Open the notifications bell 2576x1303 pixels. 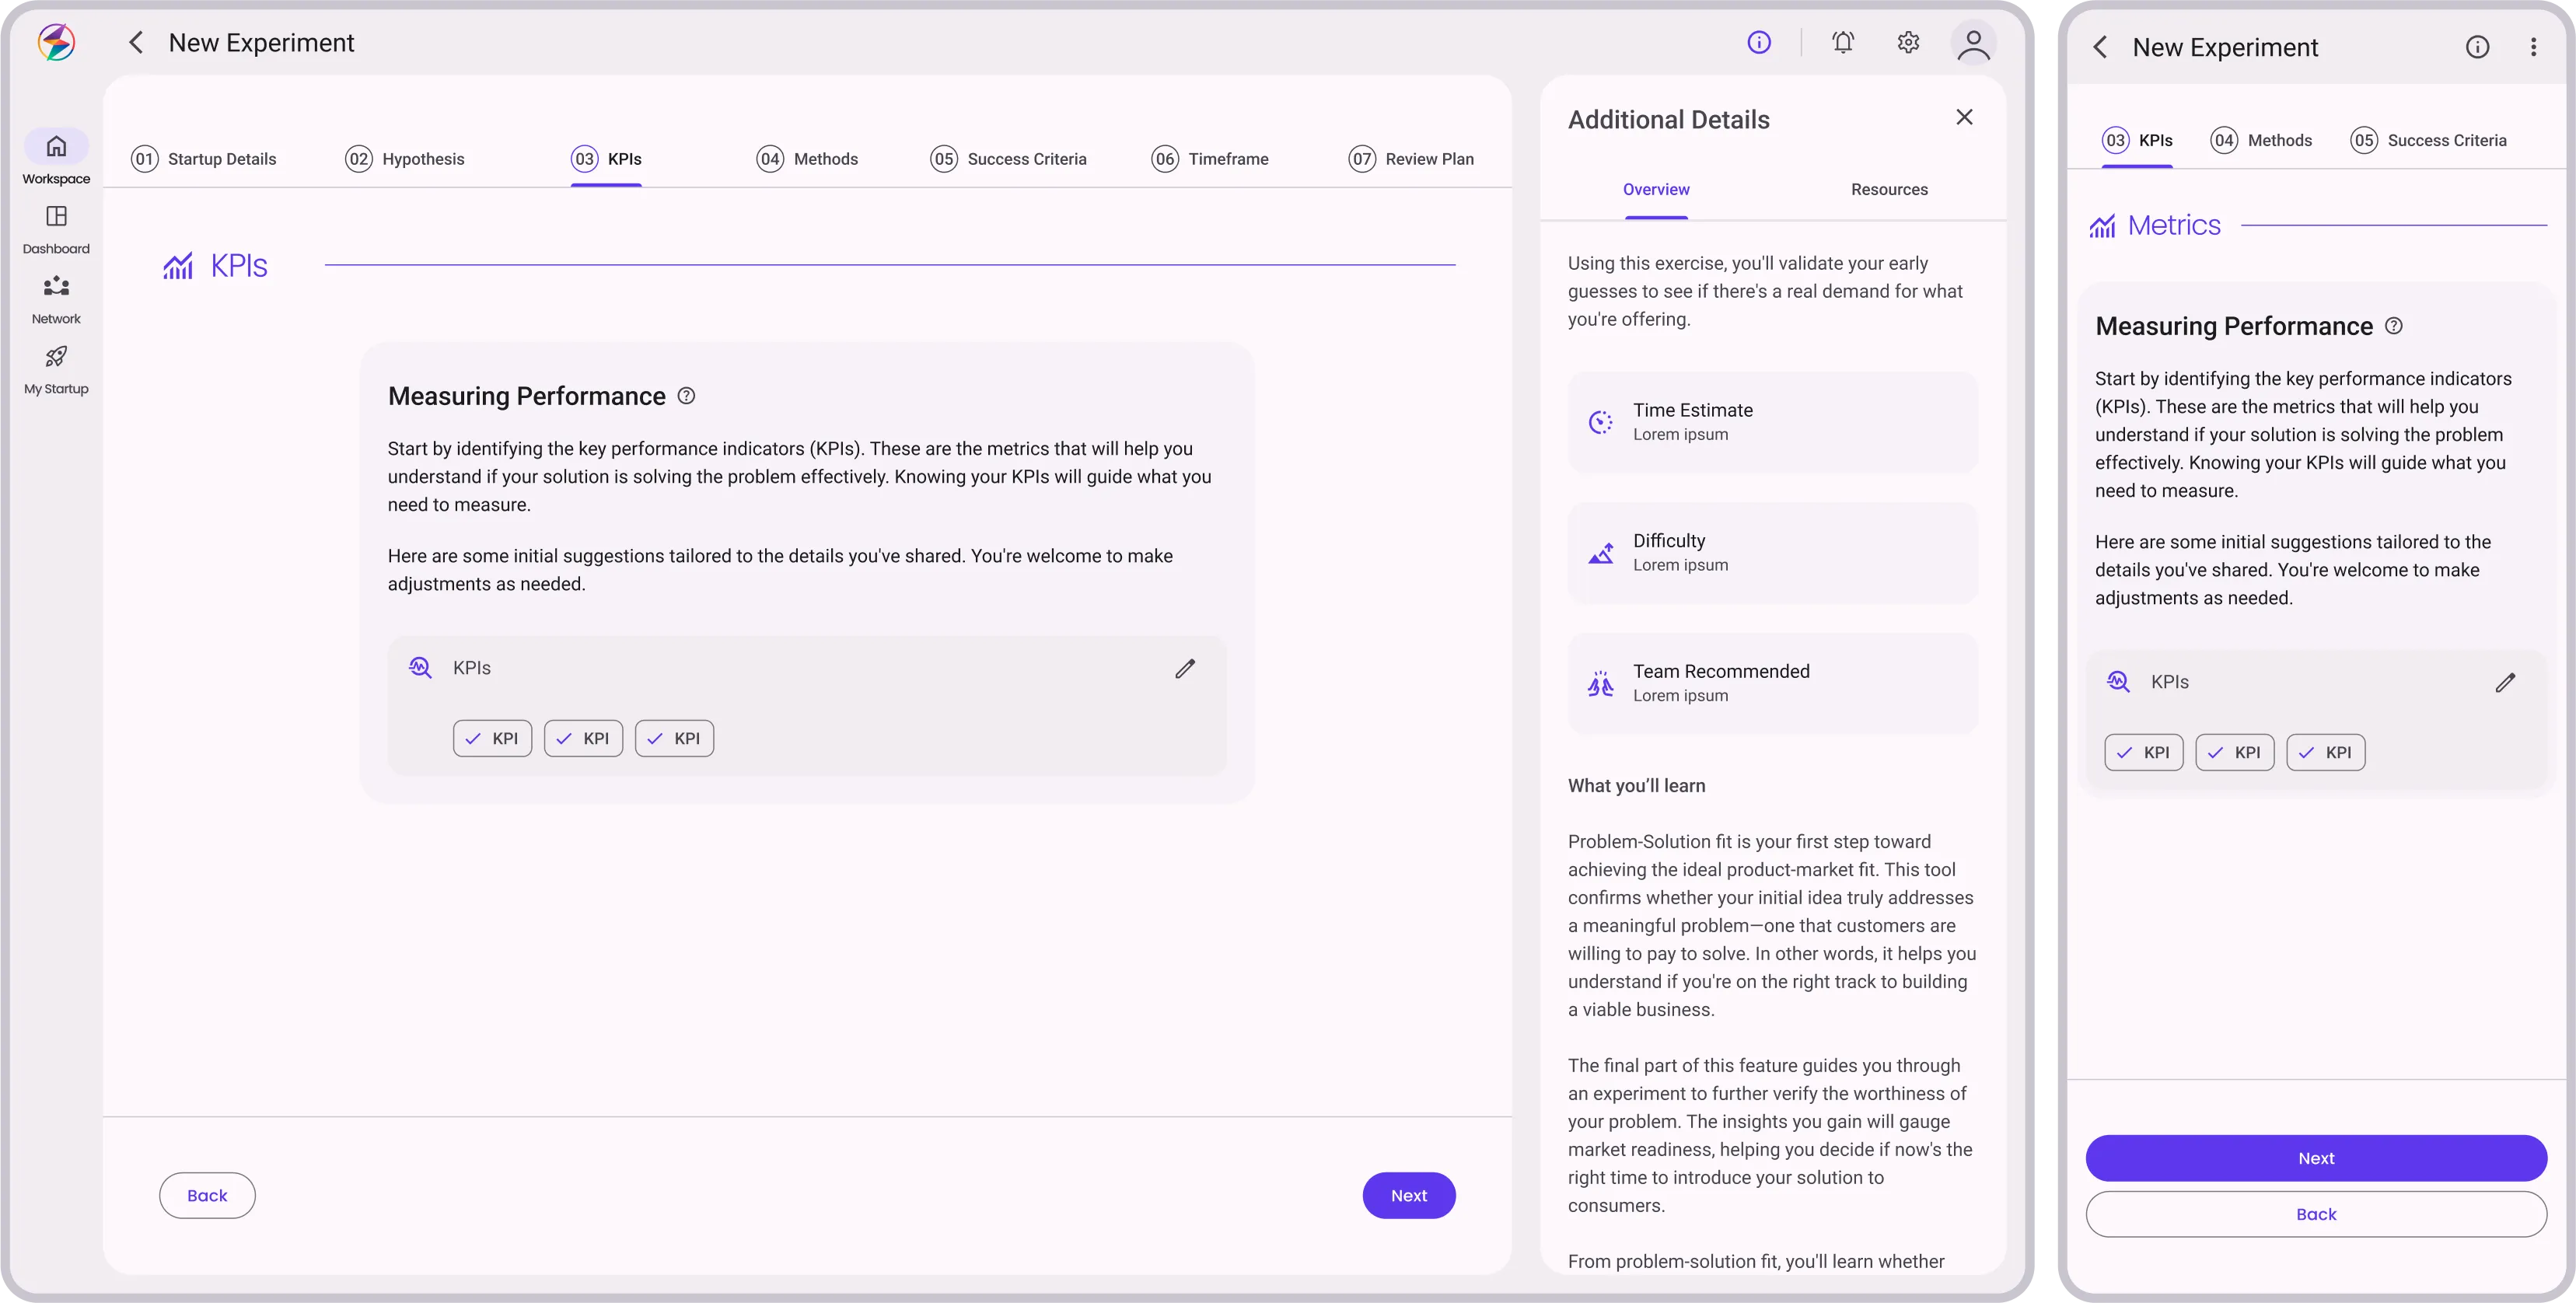tap(1843, 42)
